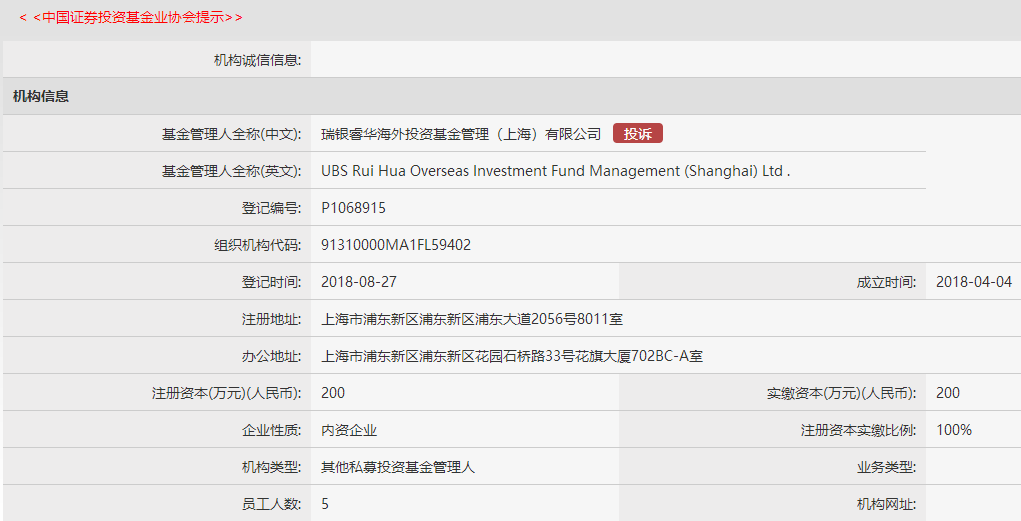Viewport: 1021px width, 521px height.
Task: Click the 机构信息 section header
Action: pos(41,96)
